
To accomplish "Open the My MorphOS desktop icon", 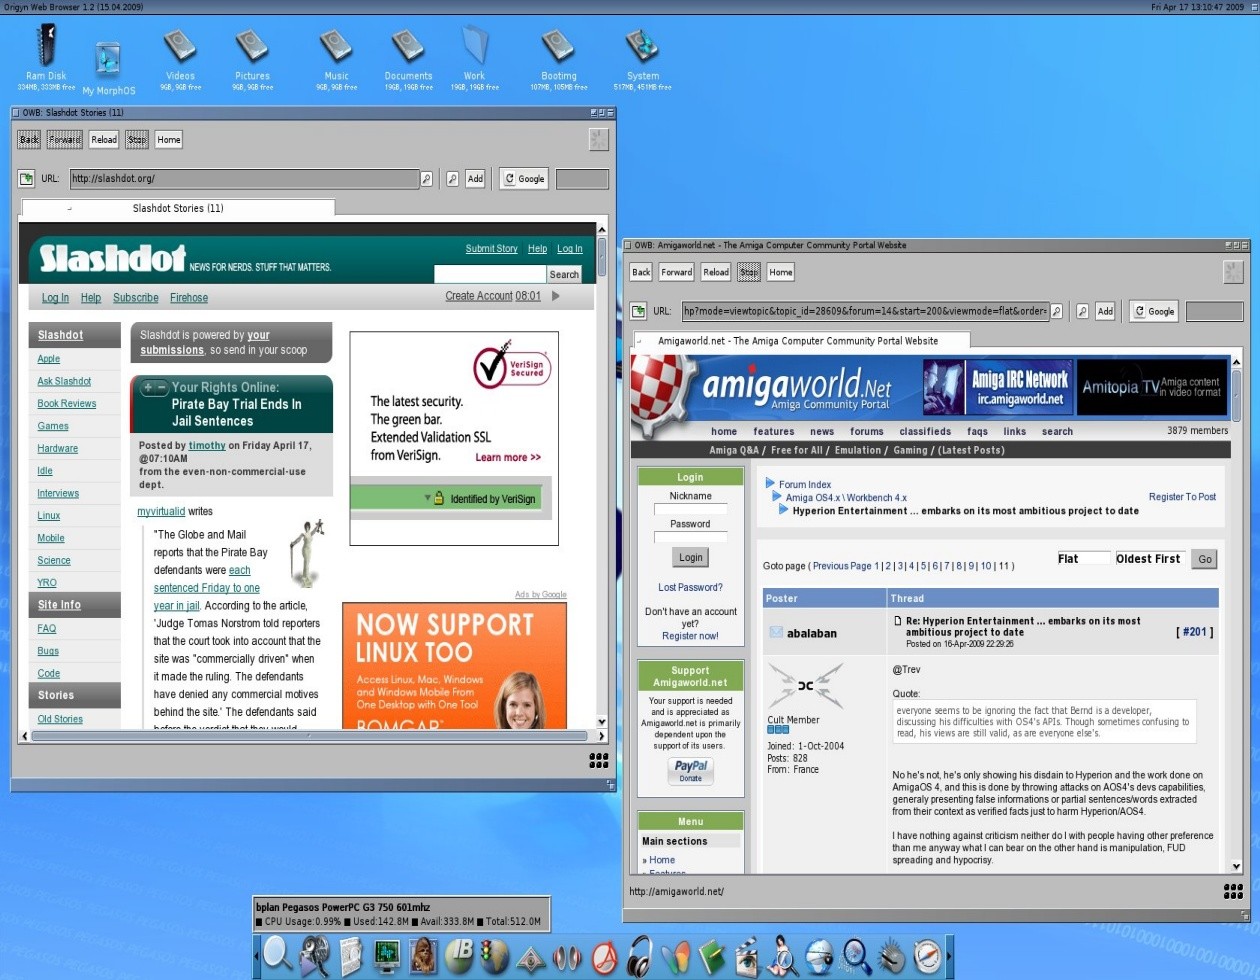I will point(108,62).
